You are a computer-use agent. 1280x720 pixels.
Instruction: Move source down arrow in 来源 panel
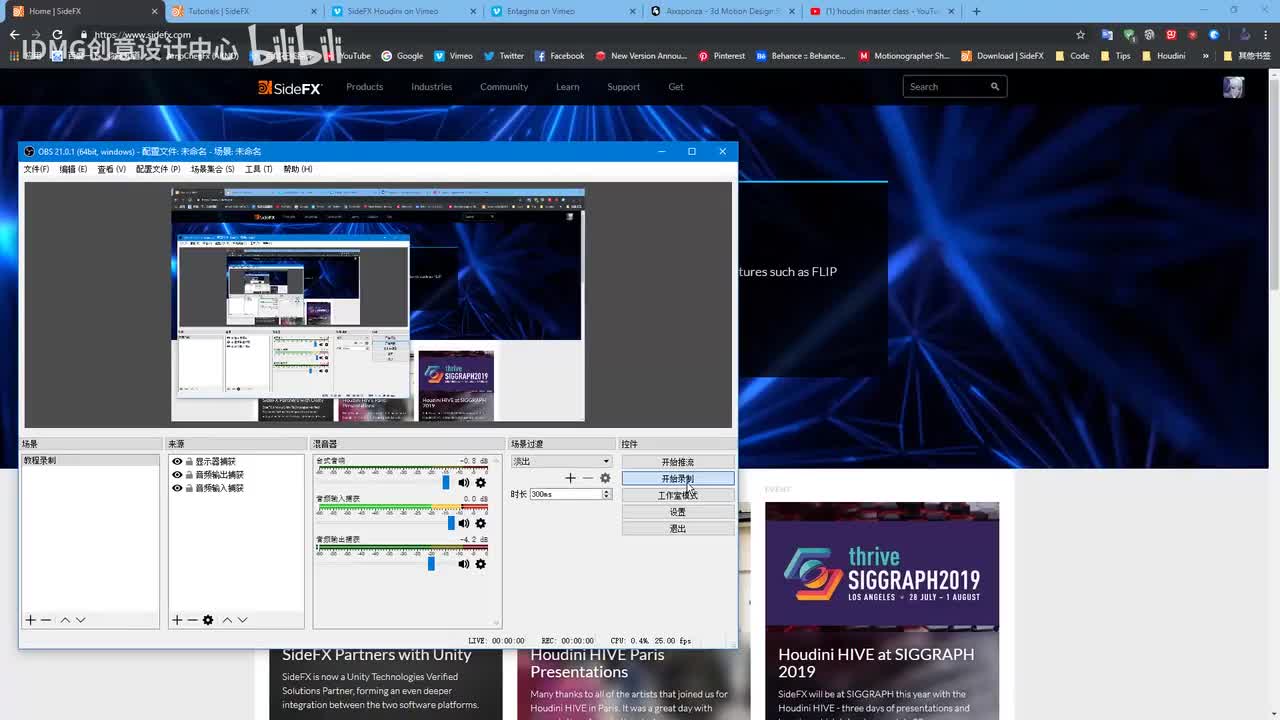tap(242, 620)
